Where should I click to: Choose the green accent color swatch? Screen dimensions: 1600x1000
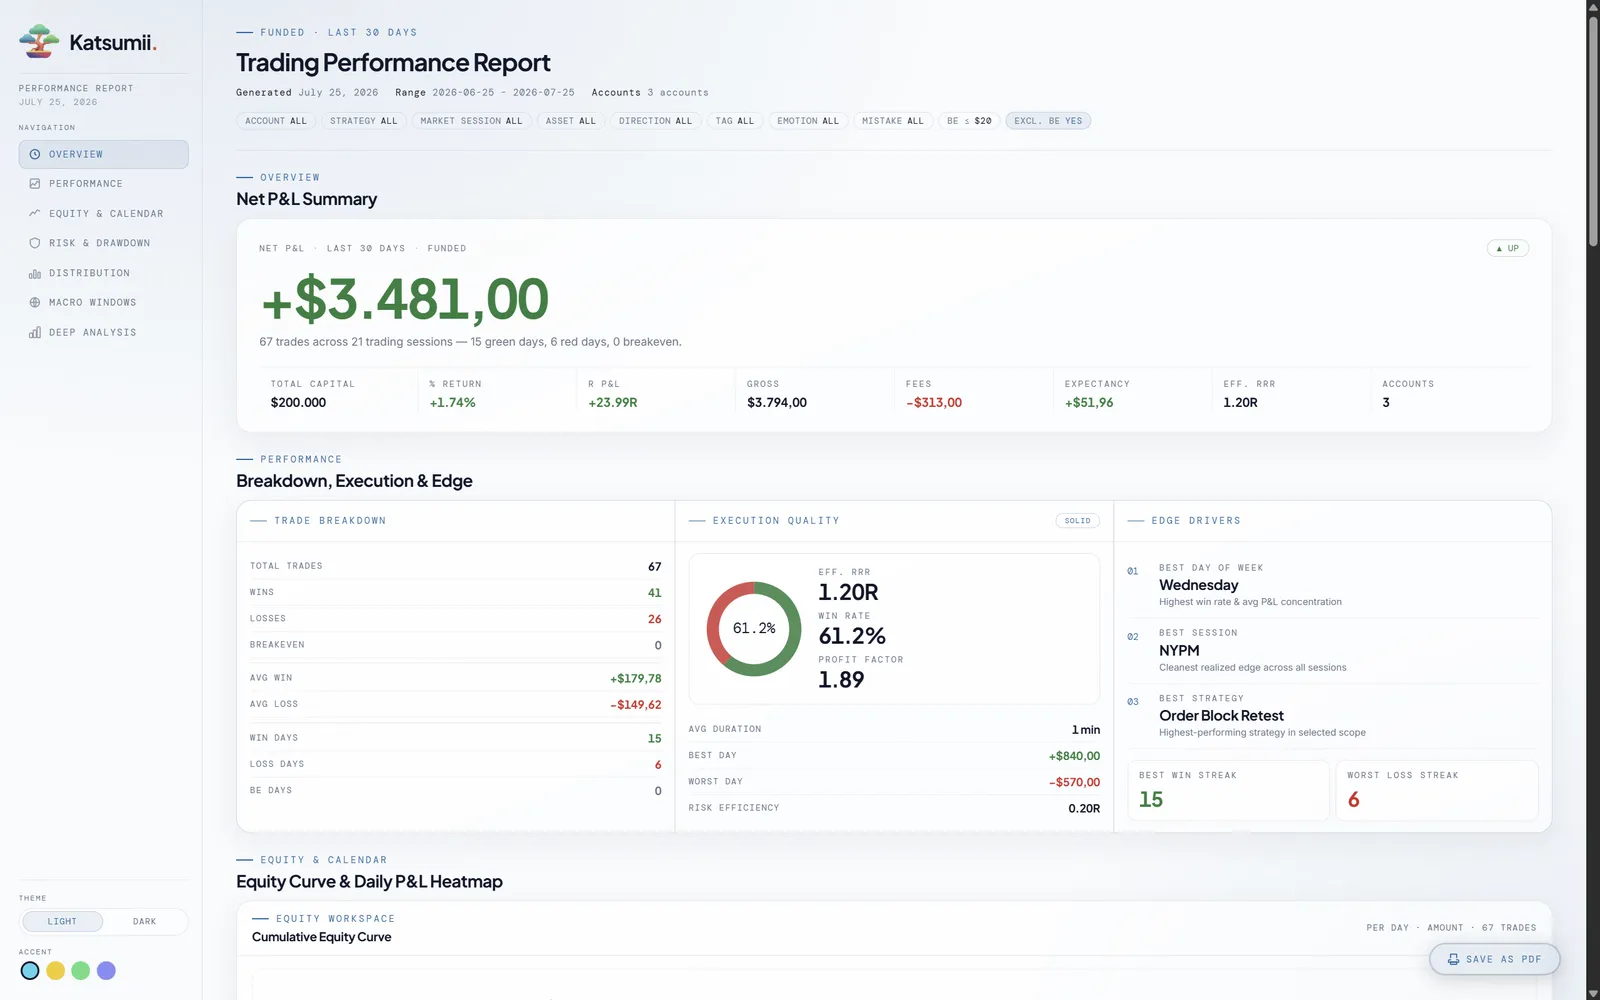pyautogui.click(x=81, y=971)
